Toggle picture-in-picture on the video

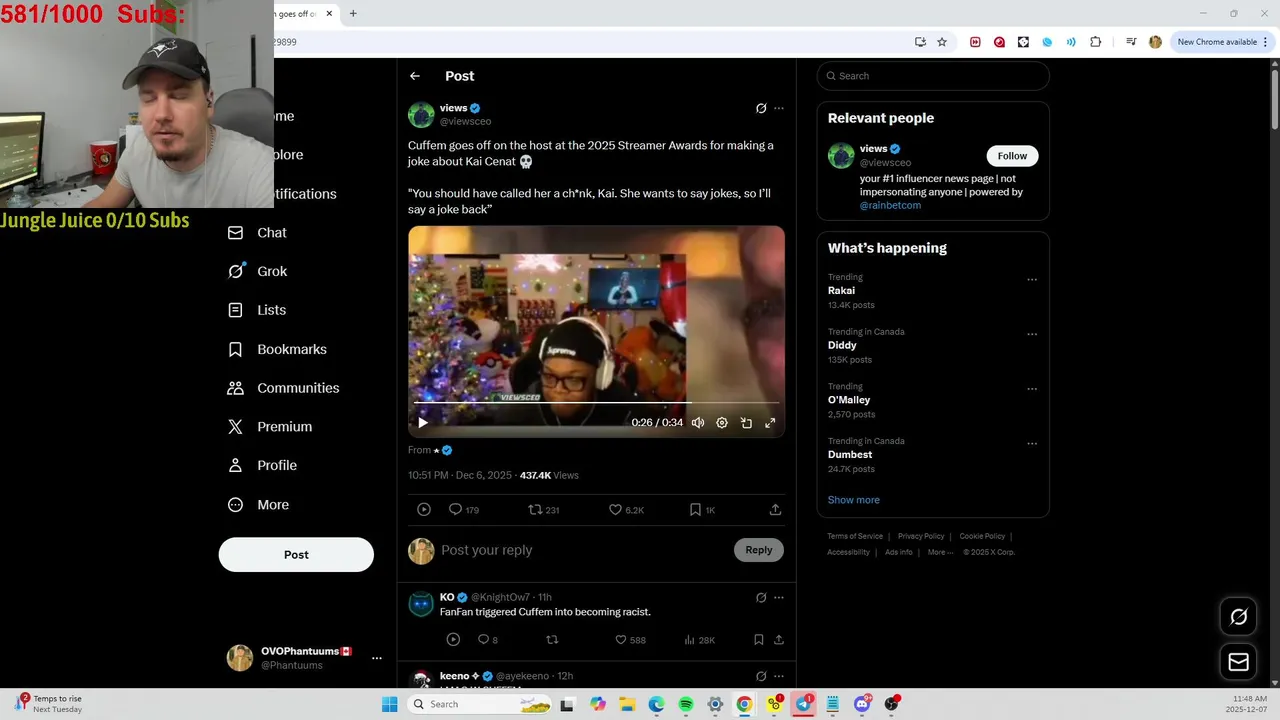[x=746, y=423]
